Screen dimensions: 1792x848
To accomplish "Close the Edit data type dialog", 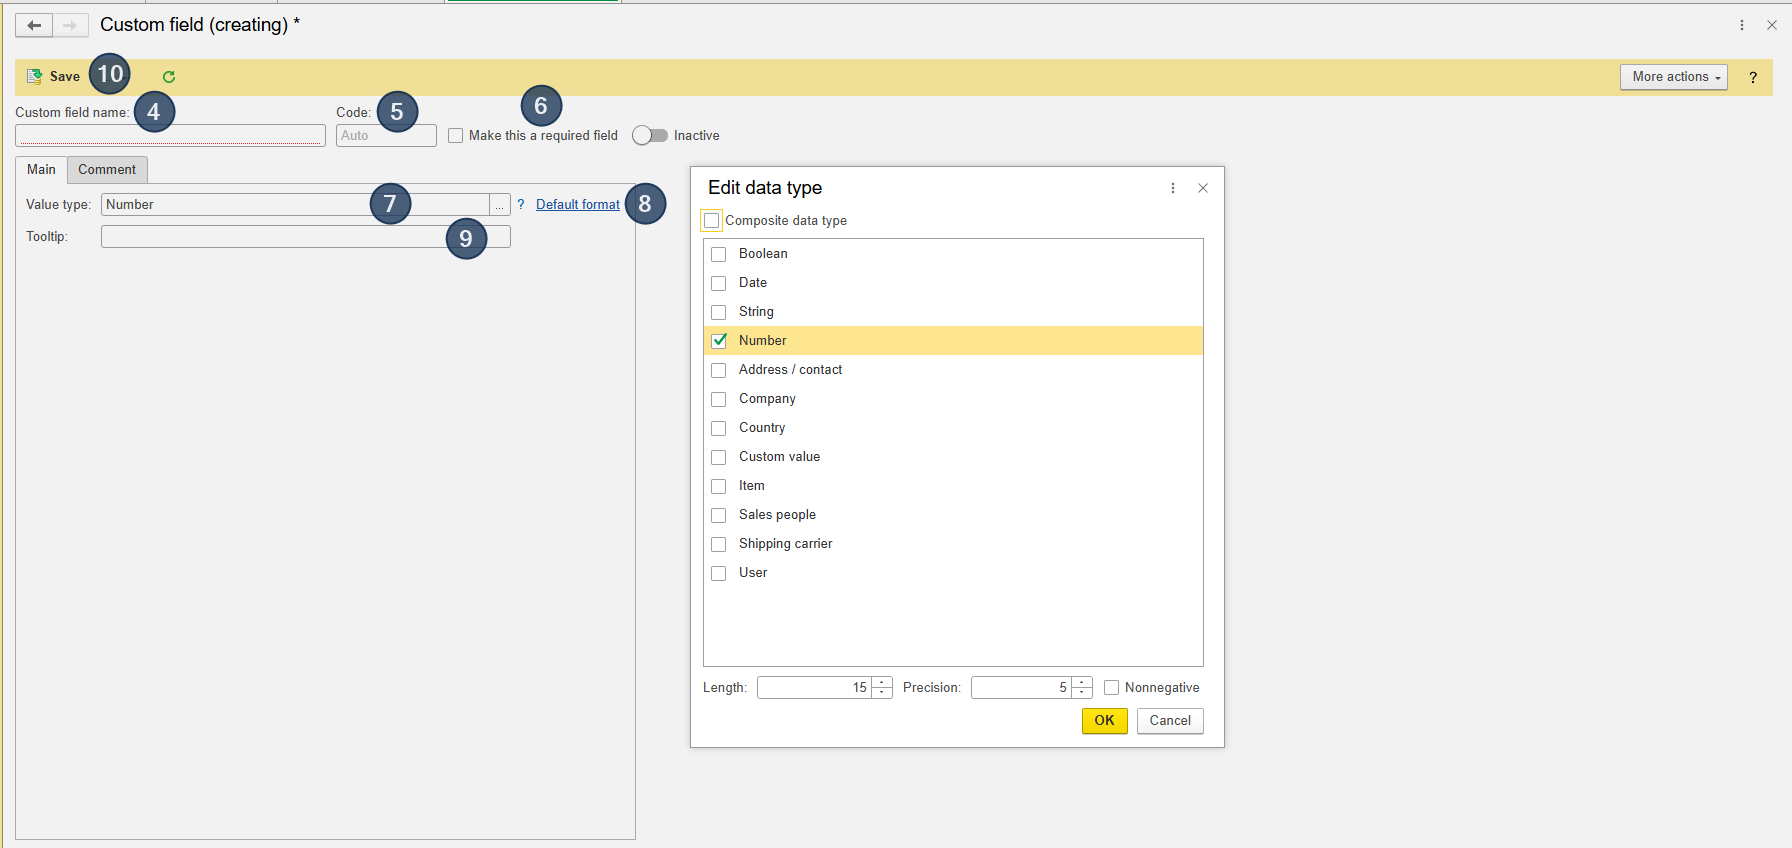I will pos(1203,188).
